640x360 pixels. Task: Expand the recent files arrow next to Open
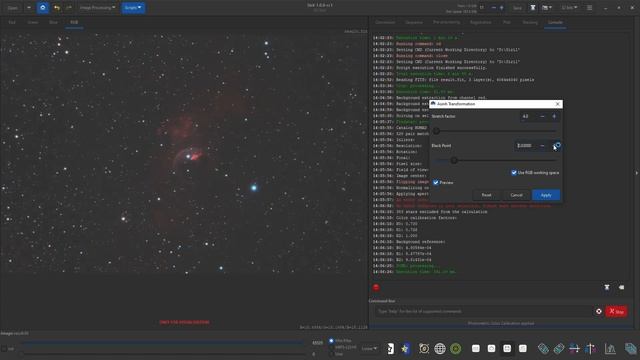[x=29, y=8]
